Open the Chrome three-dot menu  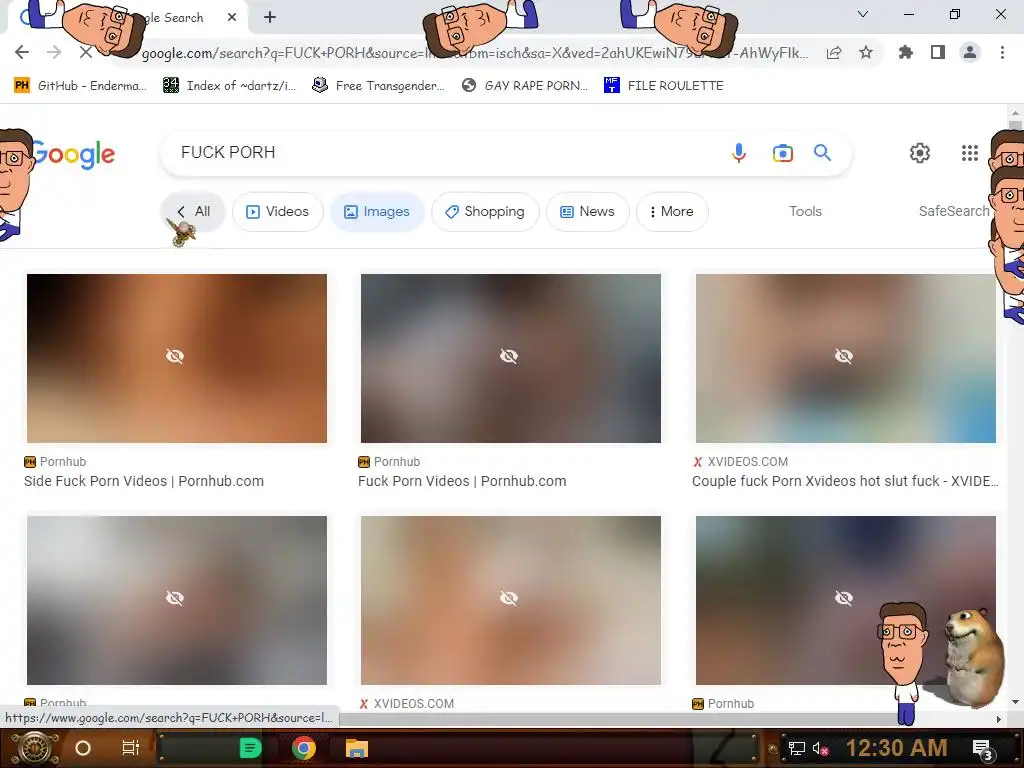click(x=1002, y=52)
